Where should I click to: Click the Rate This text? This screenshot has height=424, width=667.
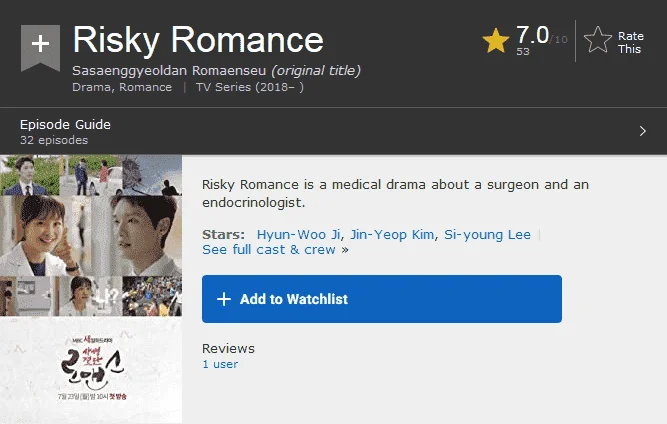(631, 43)
